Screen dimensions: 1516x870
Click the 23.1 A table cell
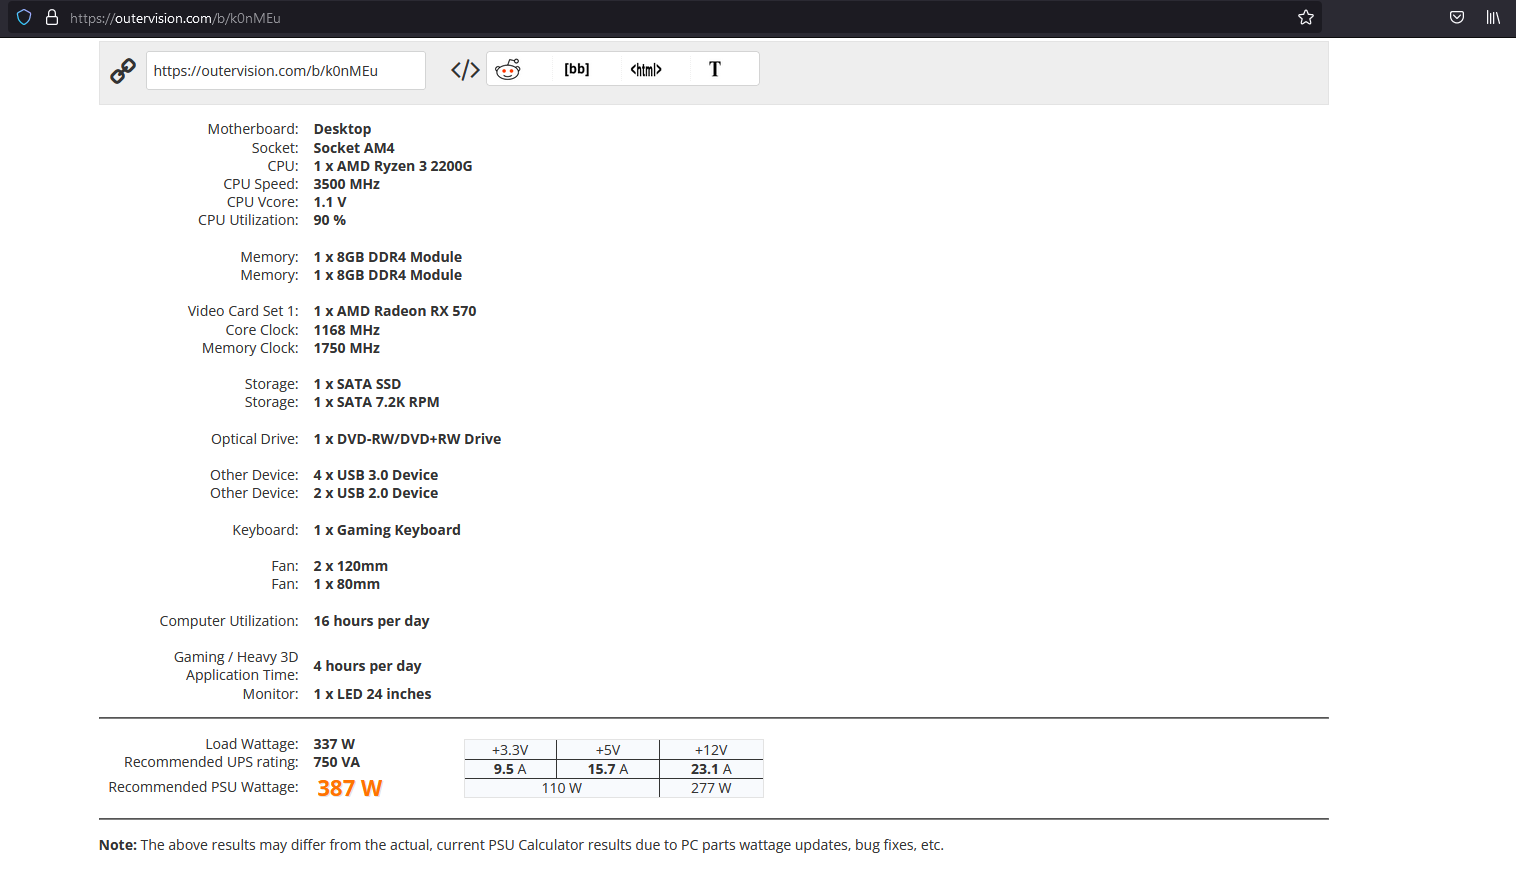click(711, 769)
